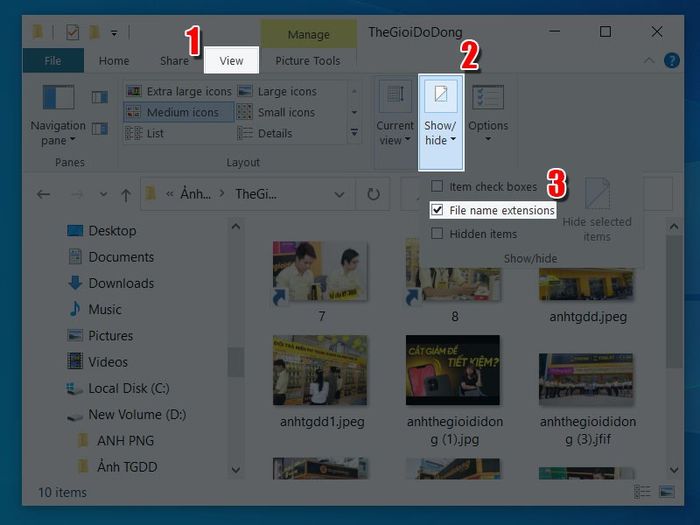
Task: Select Music in navigation pane
Action: point(95,309)
